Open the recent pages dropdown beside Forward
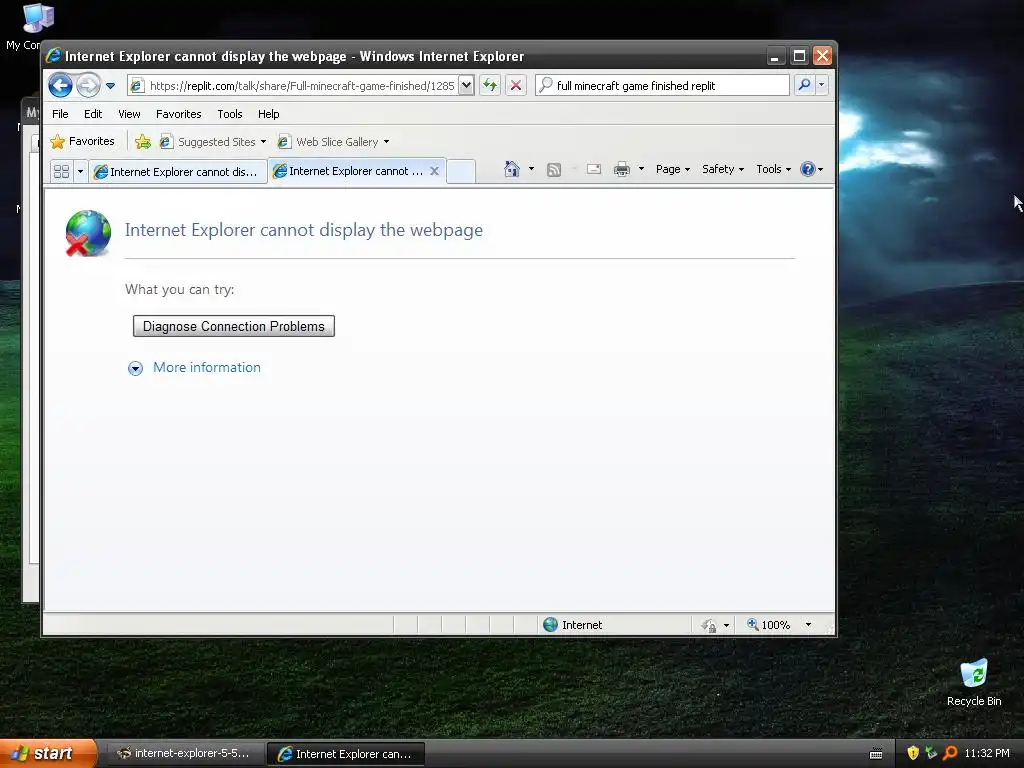This screenshot has height=768, width=1024. (110, 86)
